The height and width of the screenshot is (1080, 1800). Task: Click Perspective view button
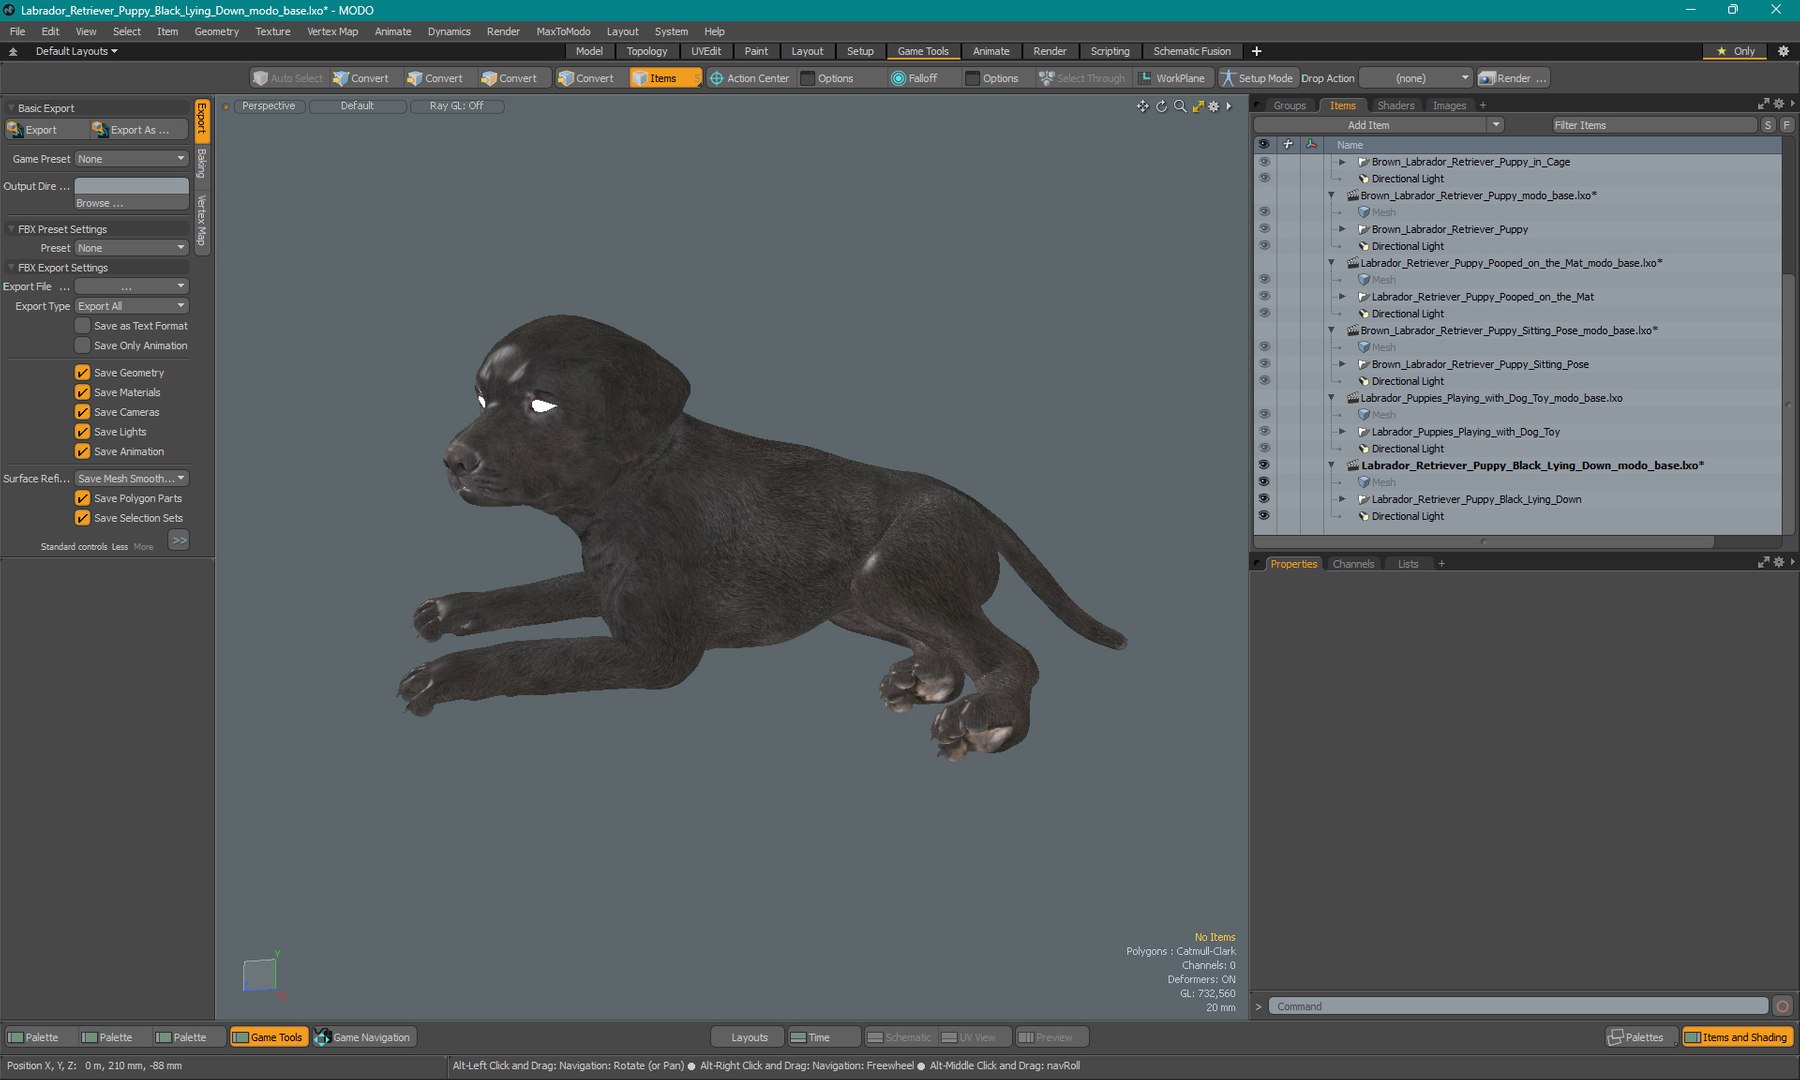click(268, 106)
